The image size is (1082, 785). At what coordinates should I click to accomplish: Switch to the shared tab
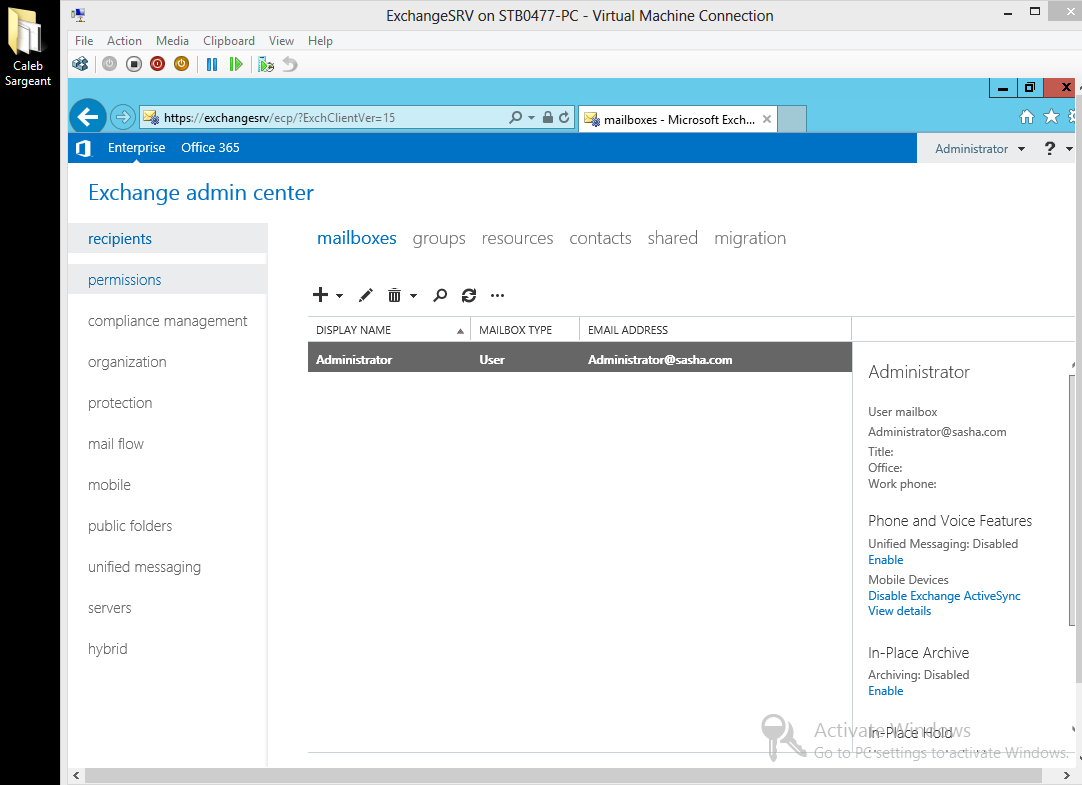(673, 239)
